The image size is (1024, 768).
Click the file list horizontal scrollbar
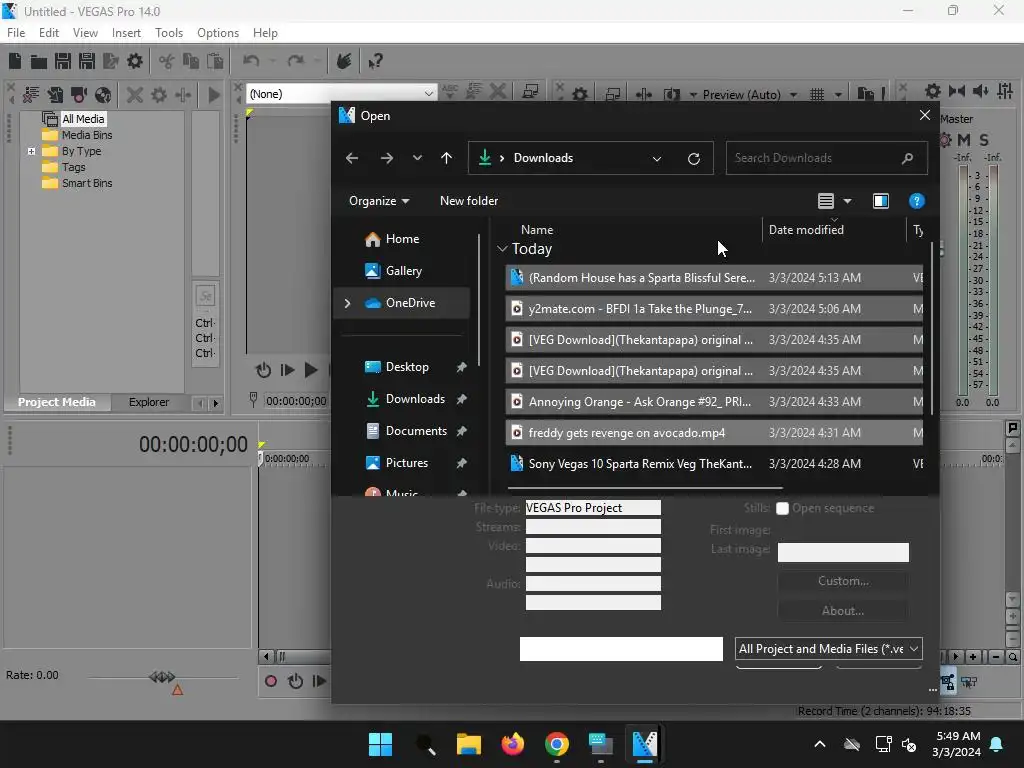[645, 488]
